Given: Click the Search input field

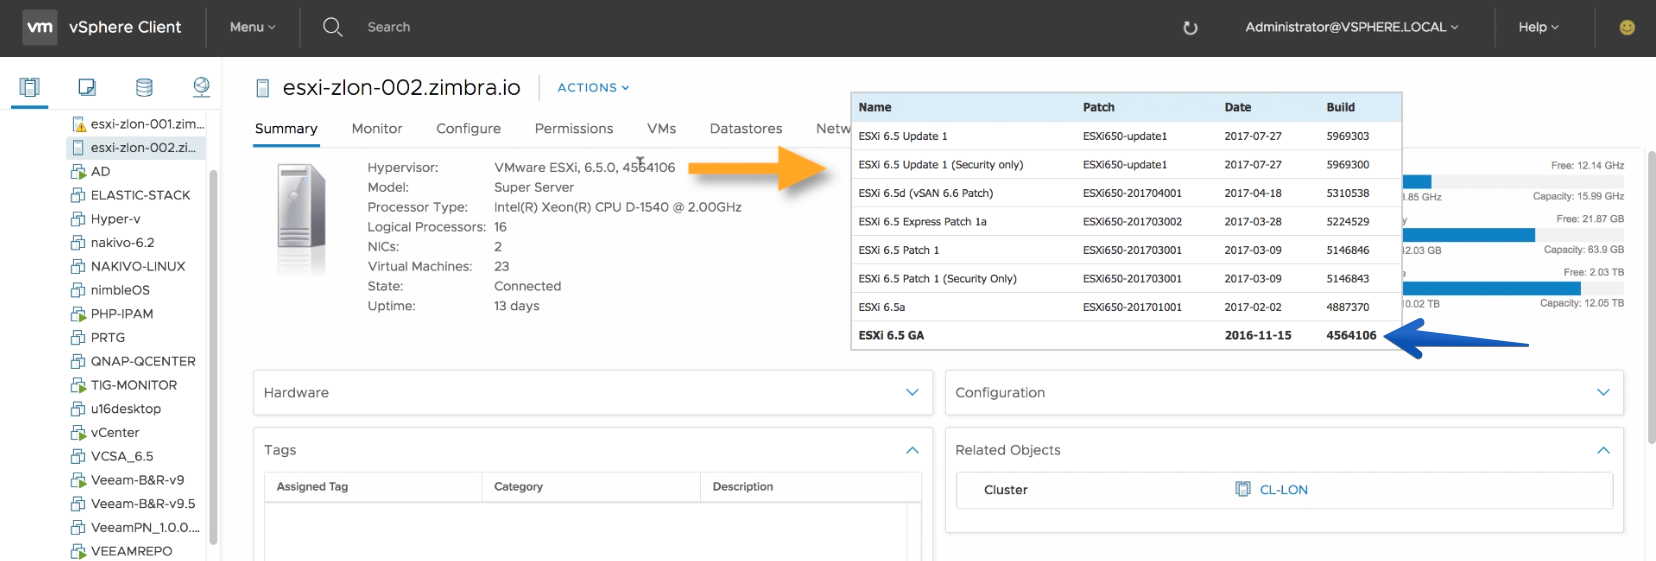Looking at the screenshot, I should coord(389,27).
